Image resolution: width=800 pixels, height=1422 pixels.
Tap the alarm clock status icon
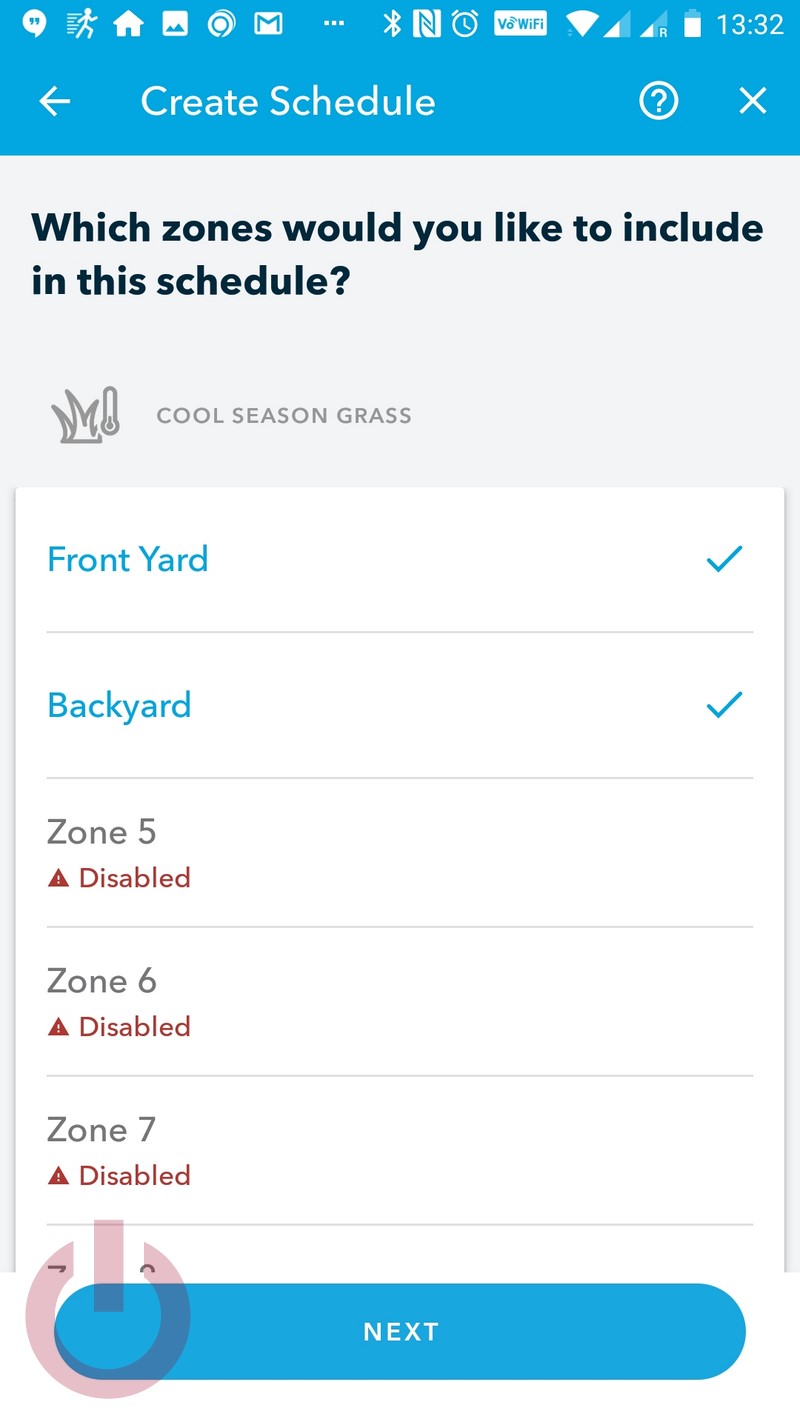click(x=465, y=24)
